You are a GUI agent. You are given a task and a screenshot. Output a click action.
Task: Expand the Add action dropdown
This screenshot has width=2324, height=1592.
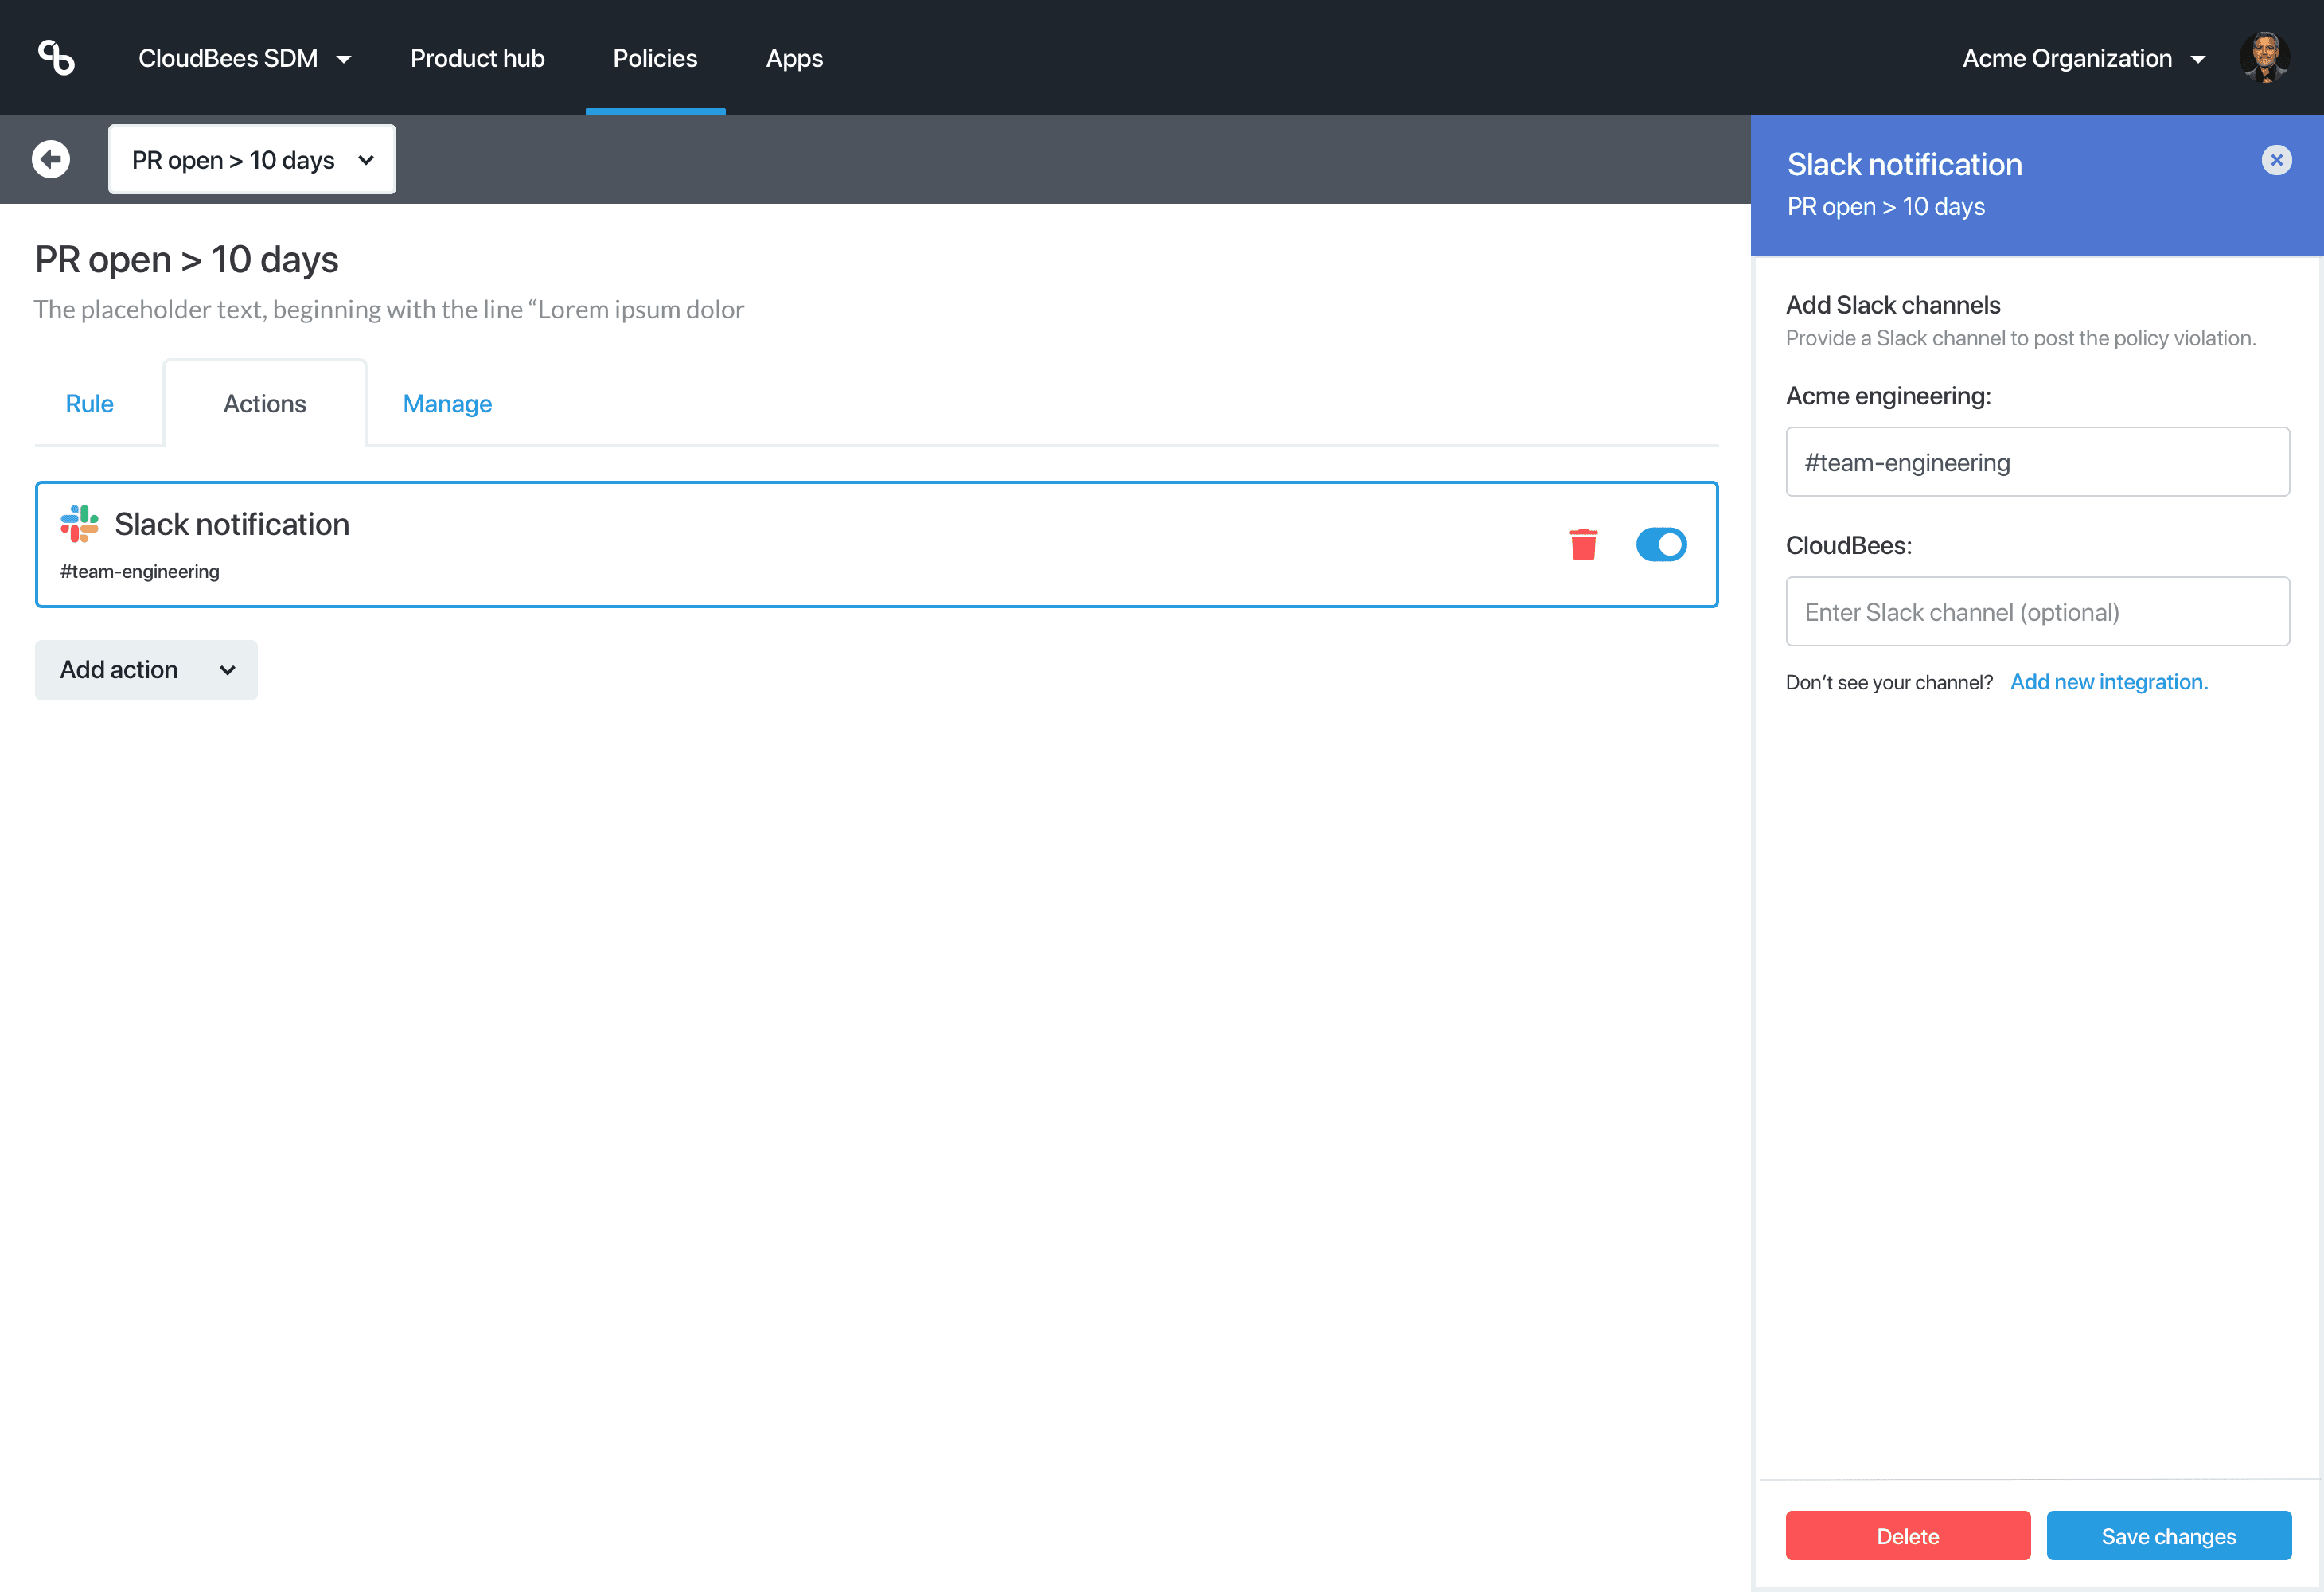pyautogui.click(x=146, y=670)
